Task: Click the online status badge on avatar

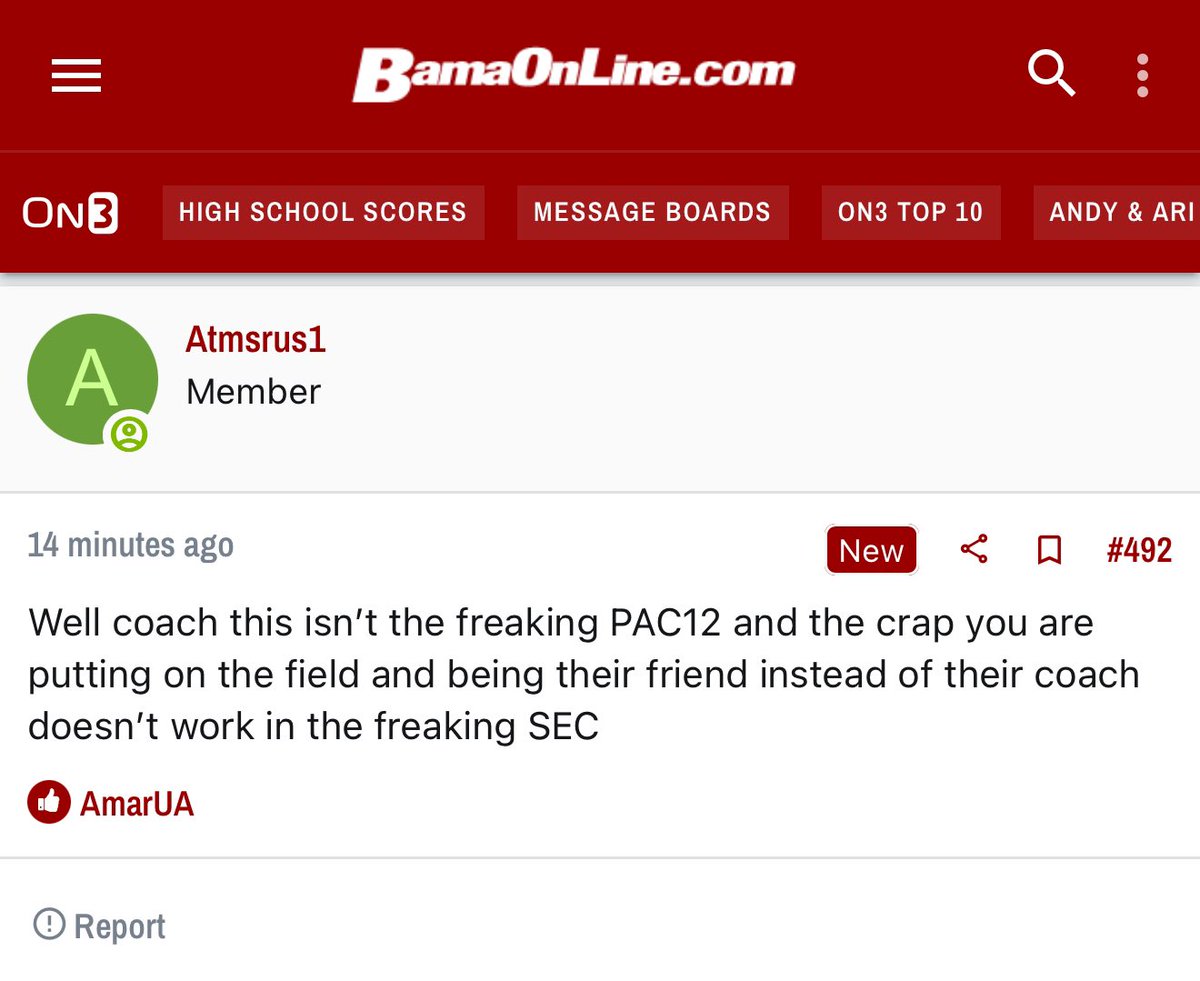Action: coord(129,434)
